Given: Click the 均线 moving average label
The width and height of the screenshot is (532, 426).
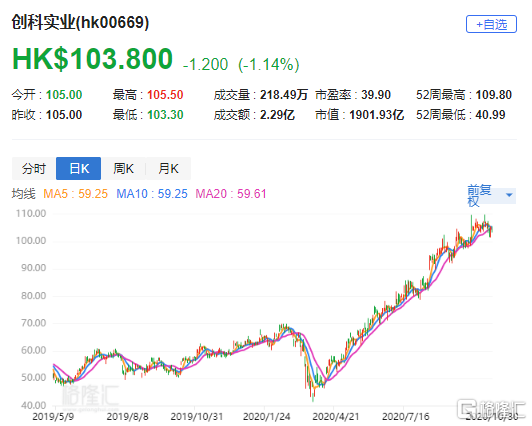Looking at the screenshot, I should point(24,194).
